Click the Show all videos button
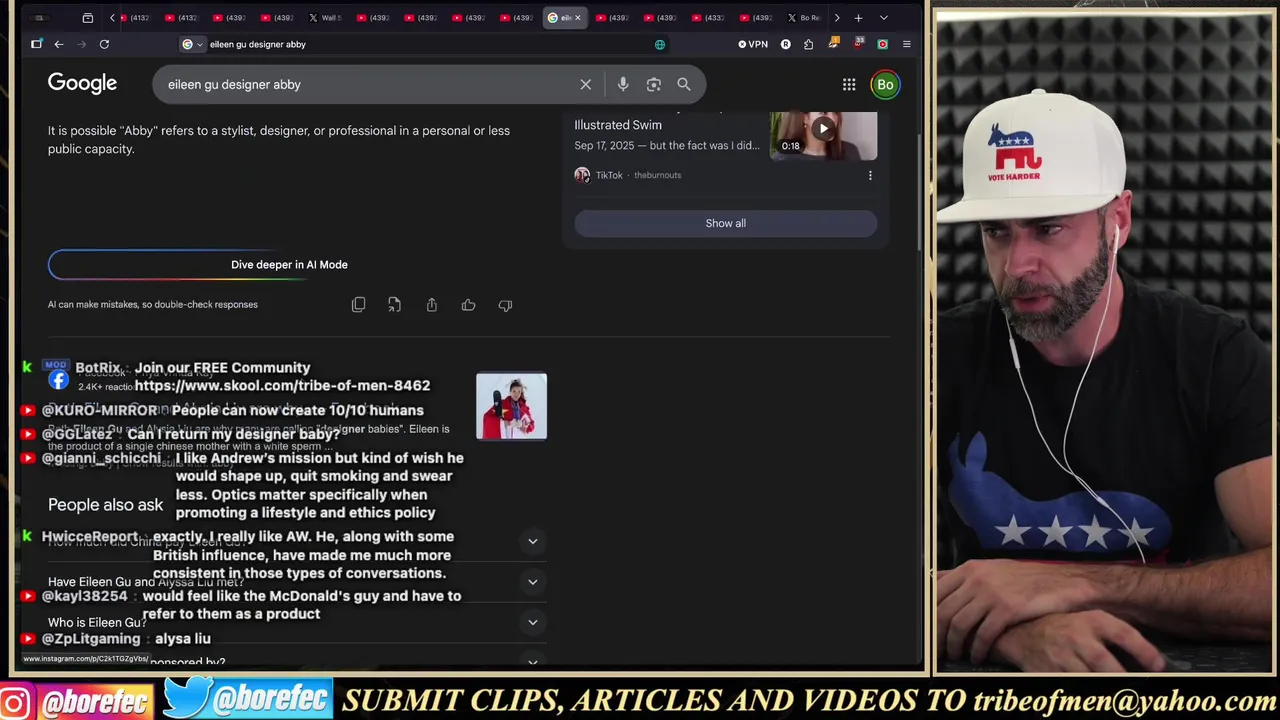 pos(726,223)
